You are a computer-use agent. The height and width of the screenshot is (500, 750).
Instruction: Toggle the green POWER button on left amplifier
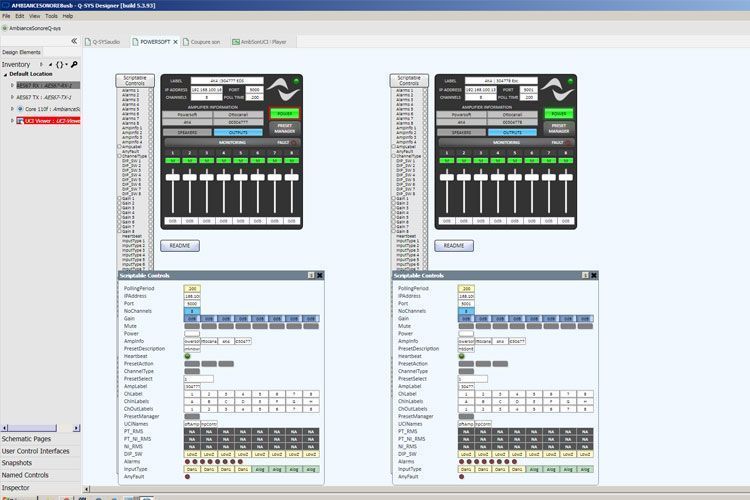285,113
